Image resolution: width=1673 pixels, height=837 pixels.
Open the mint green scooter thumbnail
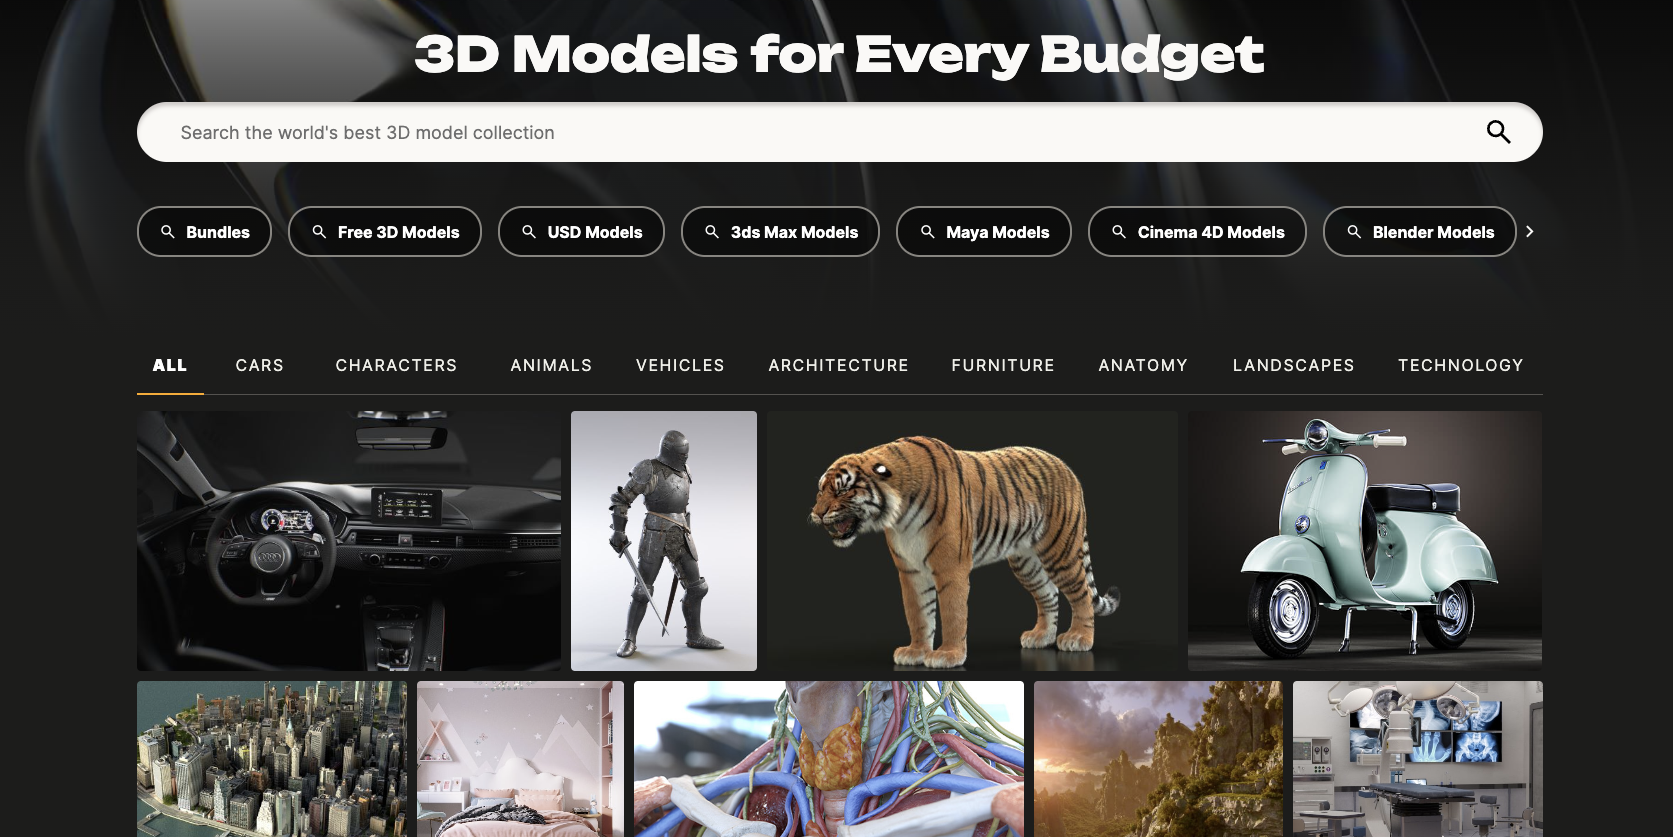click(1364, 541)
